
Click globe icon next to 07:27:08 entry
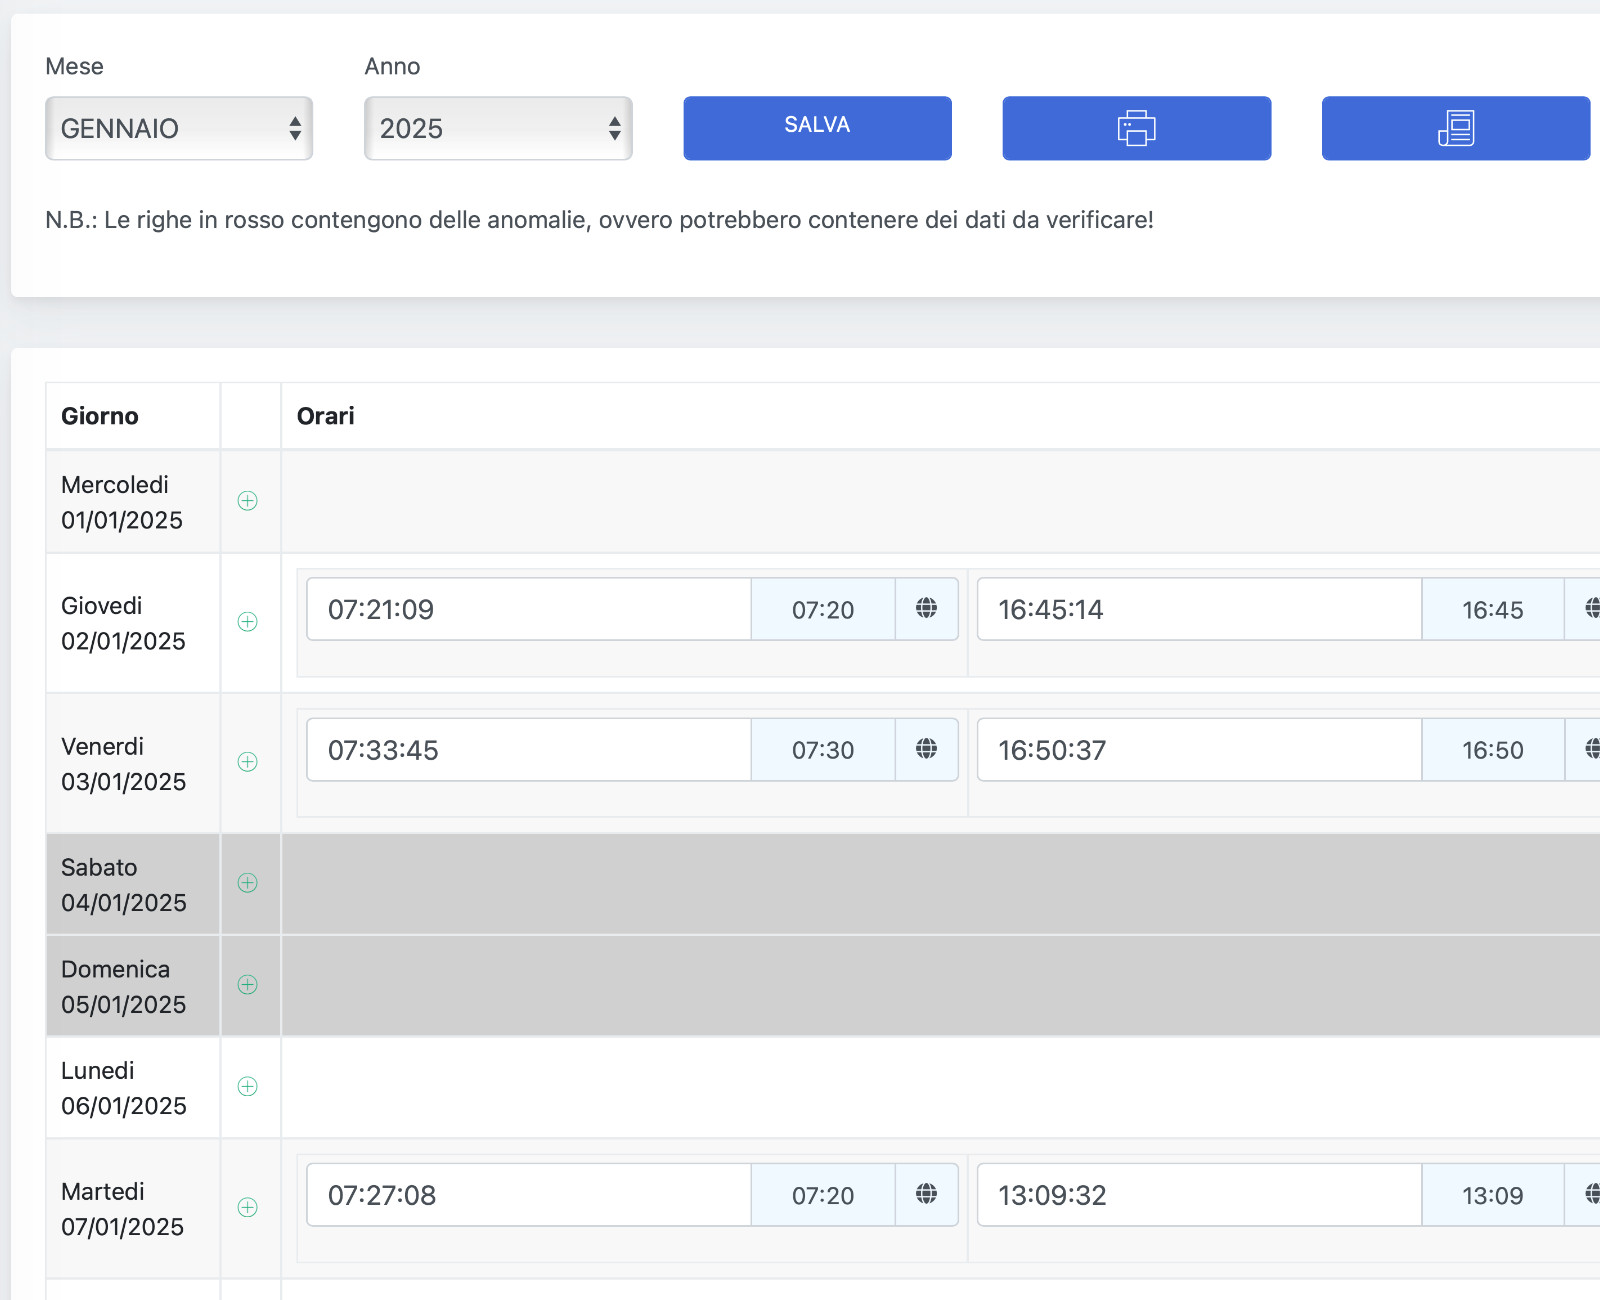pyautogui.click(x=926, y=1194)
